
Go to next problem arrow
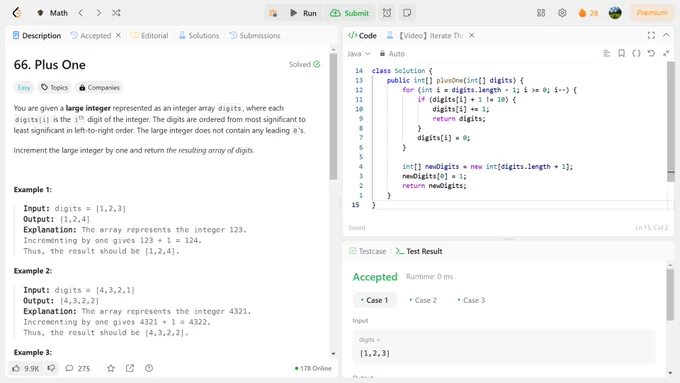[x=98, y=13]
